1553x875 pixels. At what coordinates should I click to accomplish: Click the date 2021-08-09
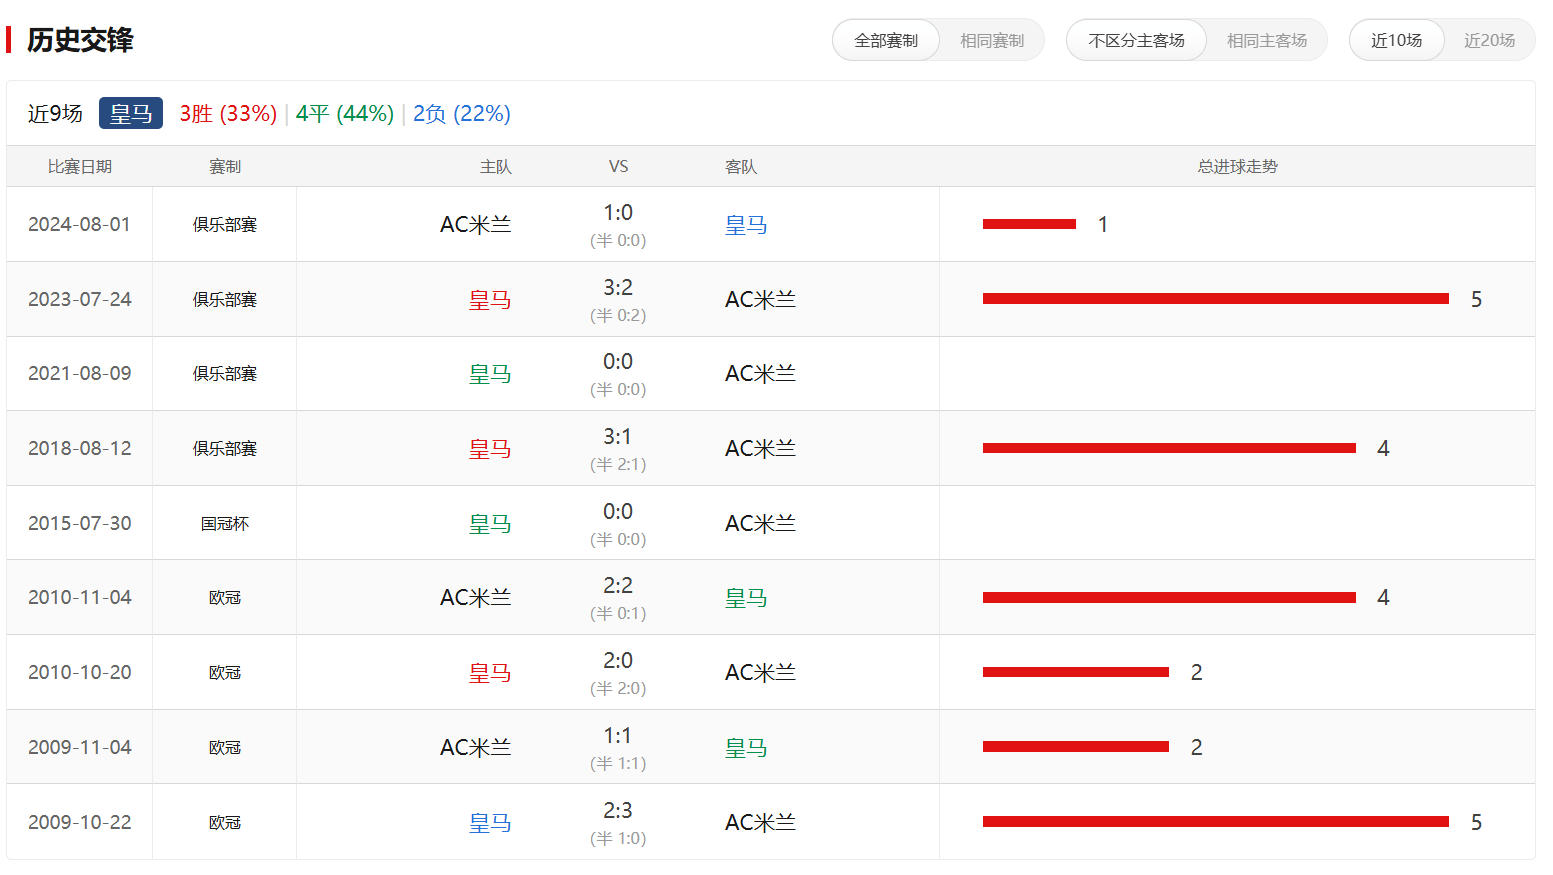coord(80,373)
